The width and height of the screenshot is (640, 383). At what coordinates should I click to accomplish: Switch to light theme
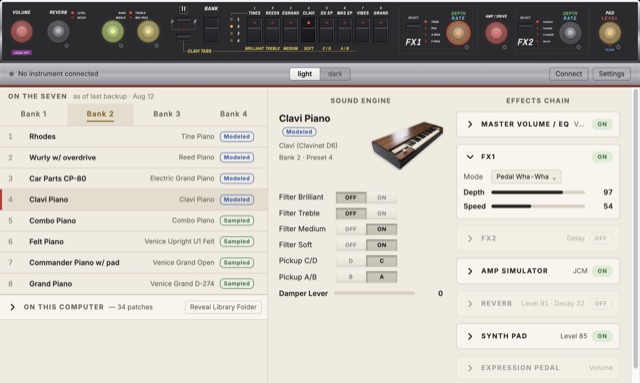point(304,74)
